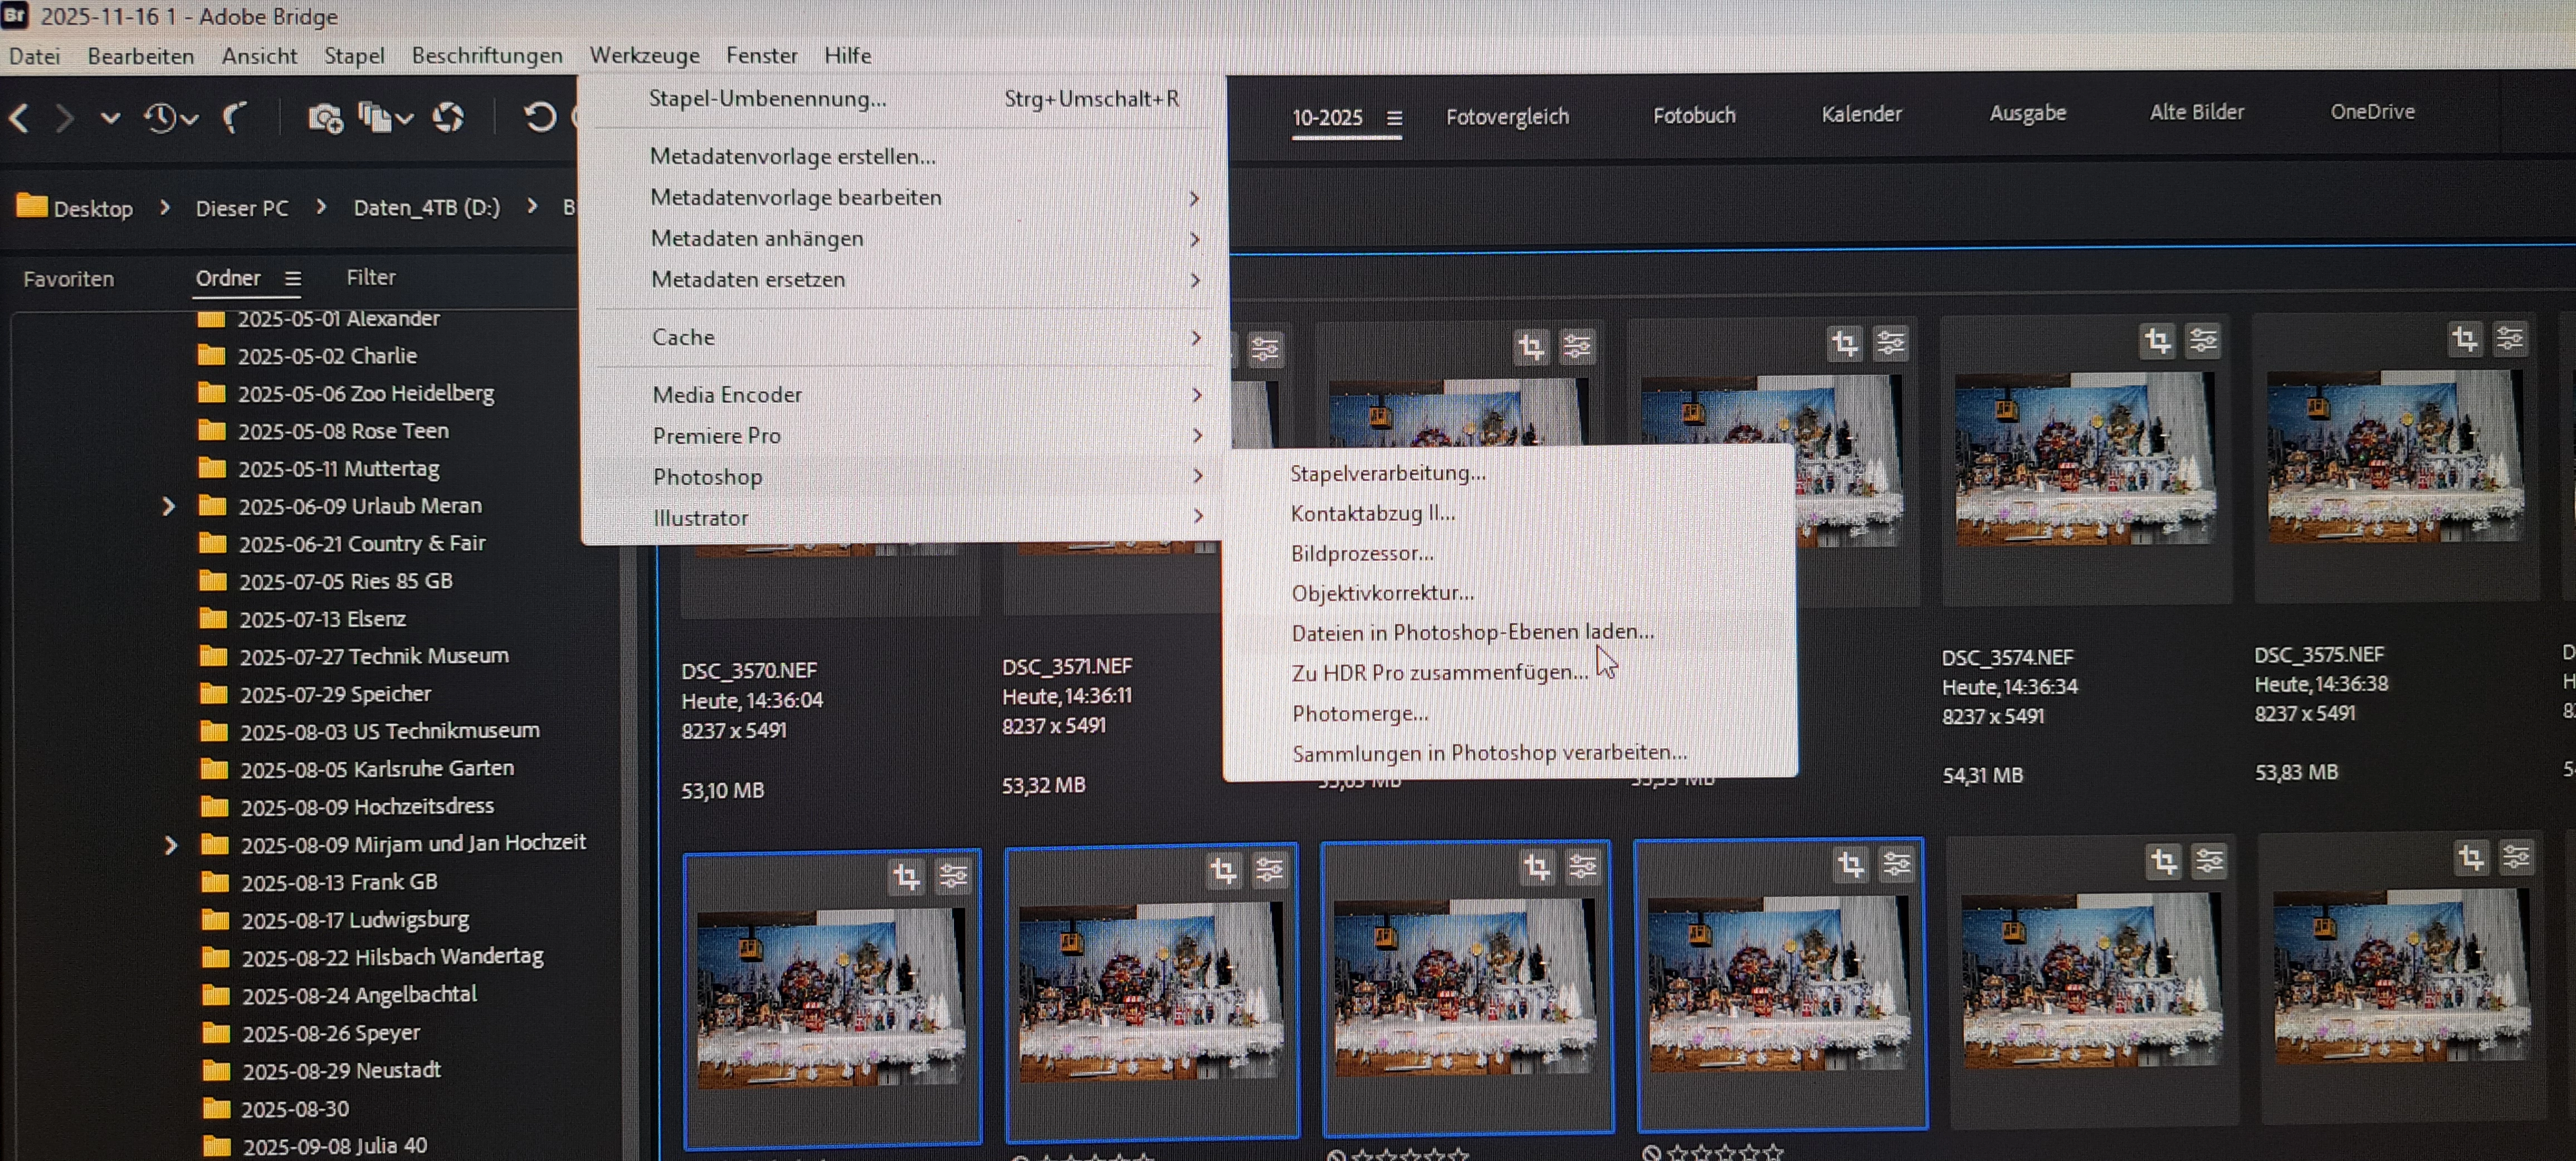This screenshot has width=2576, height=1161.
Task: Select the 2025-08-26 Speyer folder
Action: (330, 1033)
